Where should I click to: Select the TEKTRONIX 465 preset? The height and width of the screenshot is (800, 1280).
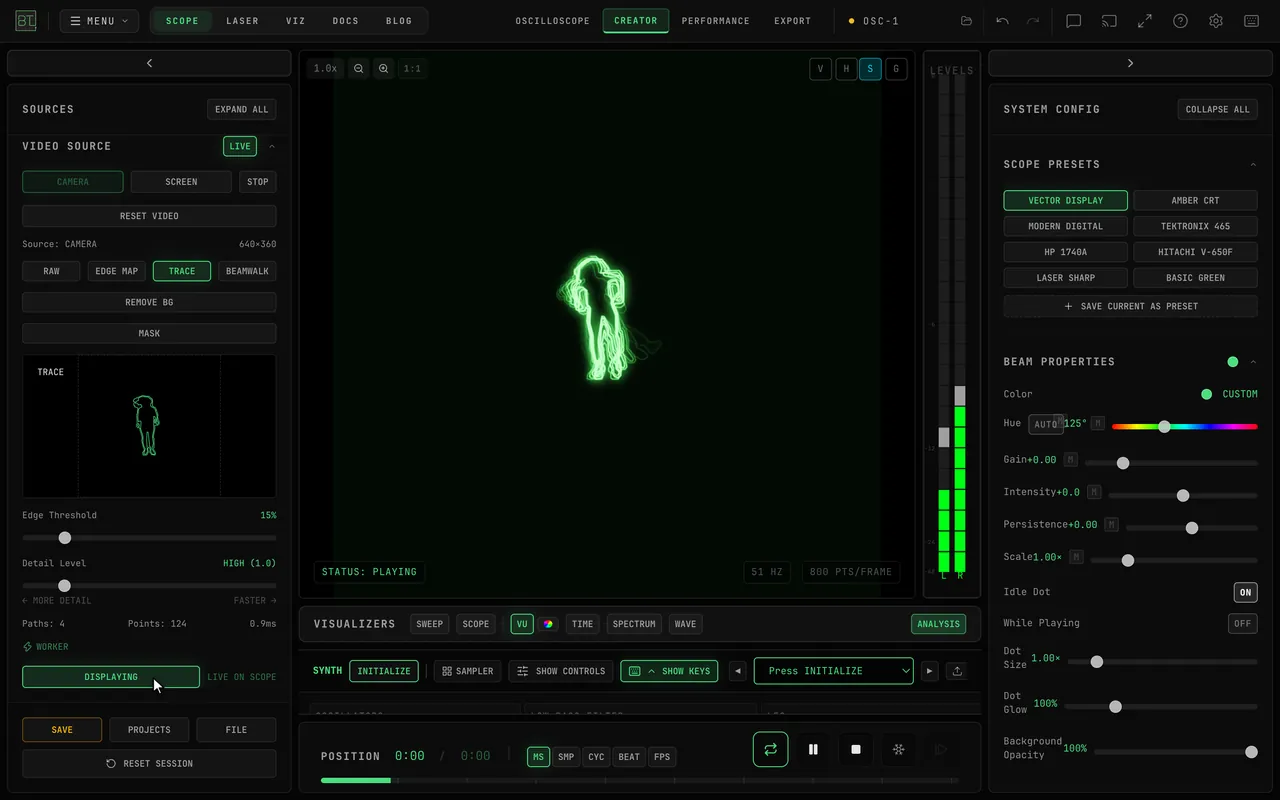(x=1195, y=226)
